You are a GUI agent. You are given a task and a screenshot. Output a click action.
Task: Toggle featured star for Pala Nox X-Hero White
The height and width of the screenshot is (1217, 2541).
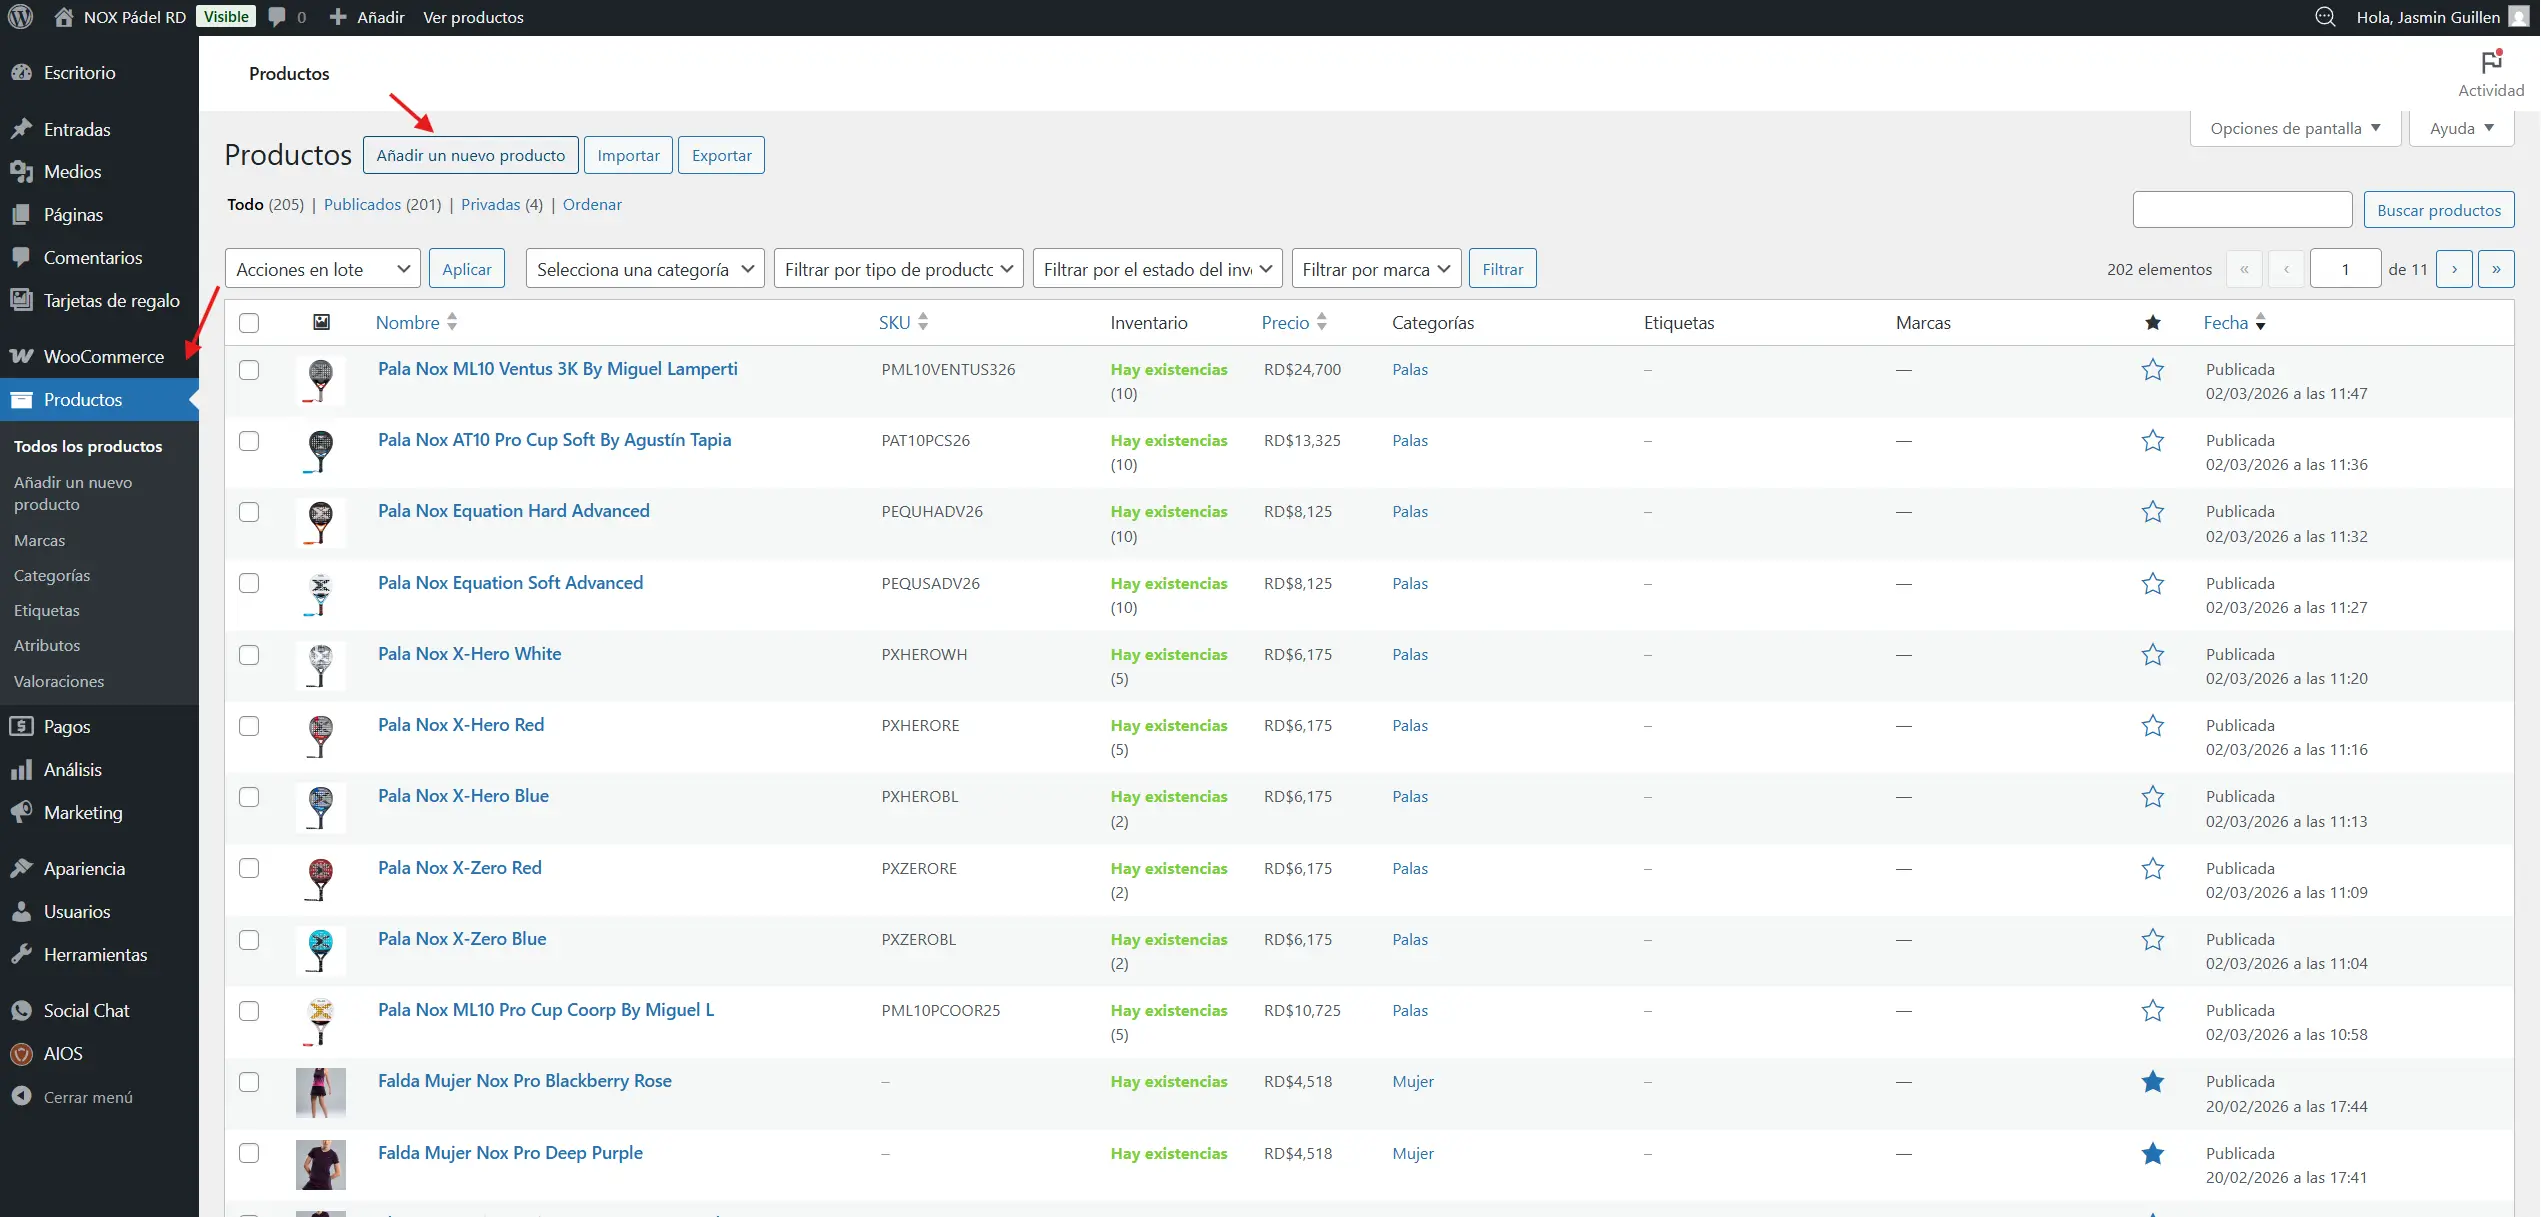(x=2152, y=655)
